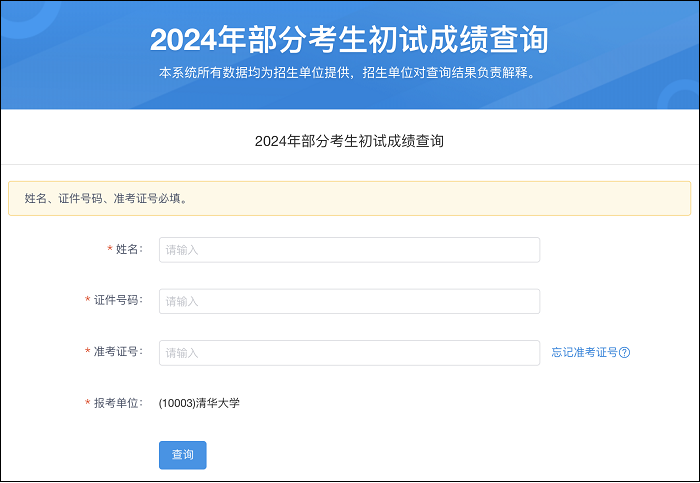Click the red asterisk beside 证件号码
The image size is (700, 483).
point(87,300)
